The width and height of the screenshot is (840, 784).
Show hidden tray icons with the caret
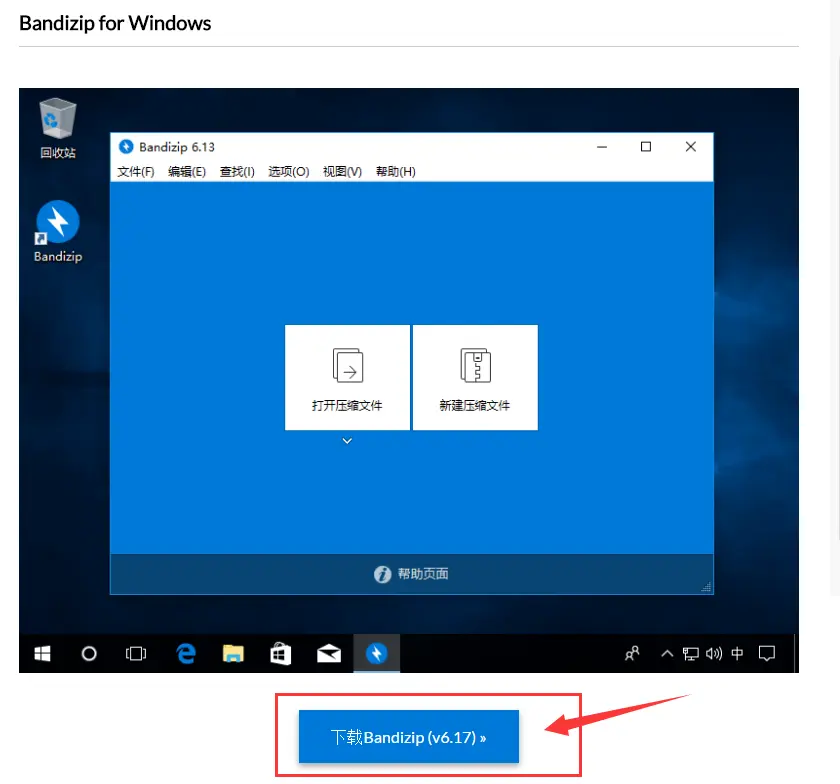[x=667, y=654]
